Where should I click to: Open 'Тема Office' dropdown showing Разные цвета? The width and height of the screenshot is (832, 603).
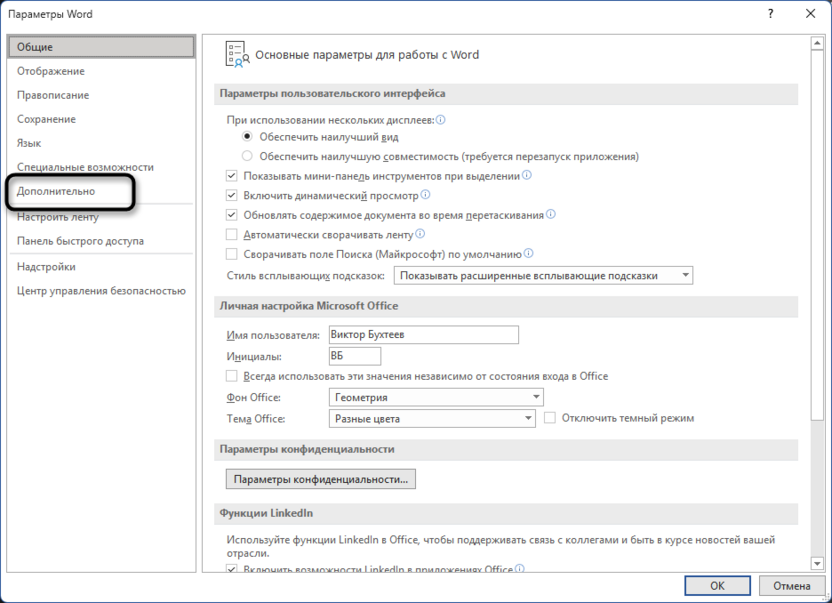(x=432, y=418)
